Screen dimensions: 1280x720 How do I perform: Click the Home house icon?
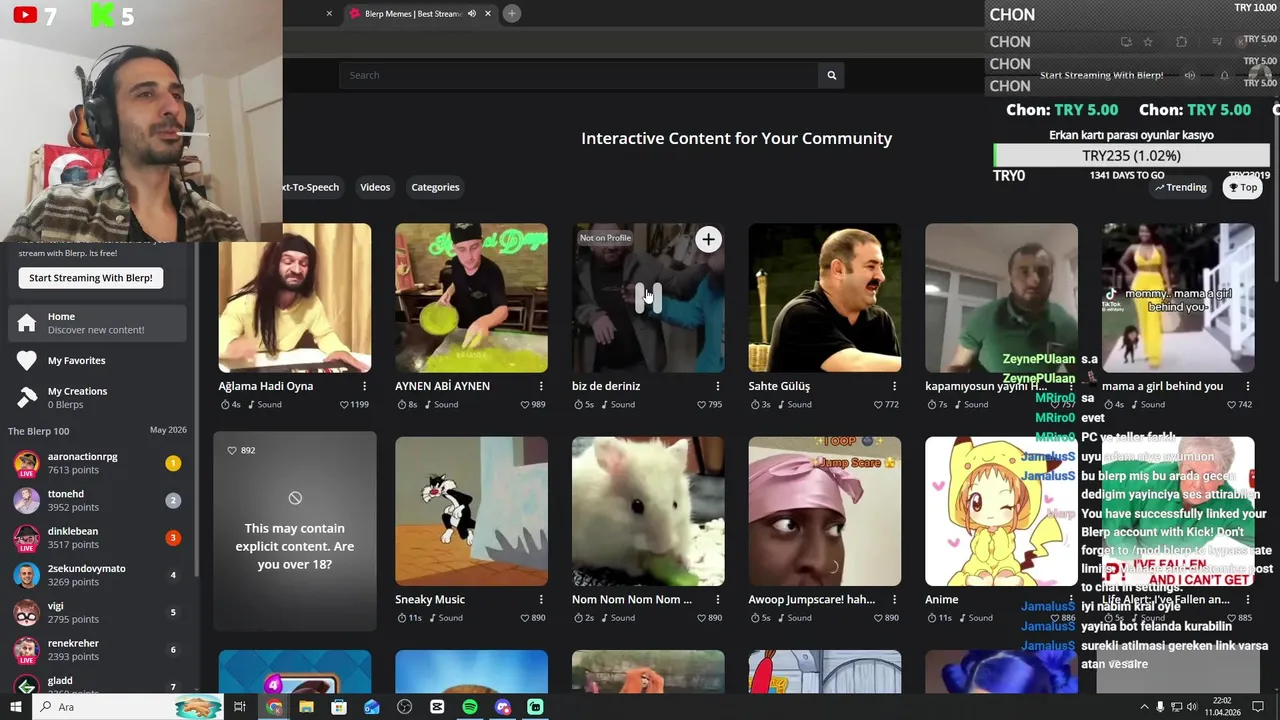point(27,323)
